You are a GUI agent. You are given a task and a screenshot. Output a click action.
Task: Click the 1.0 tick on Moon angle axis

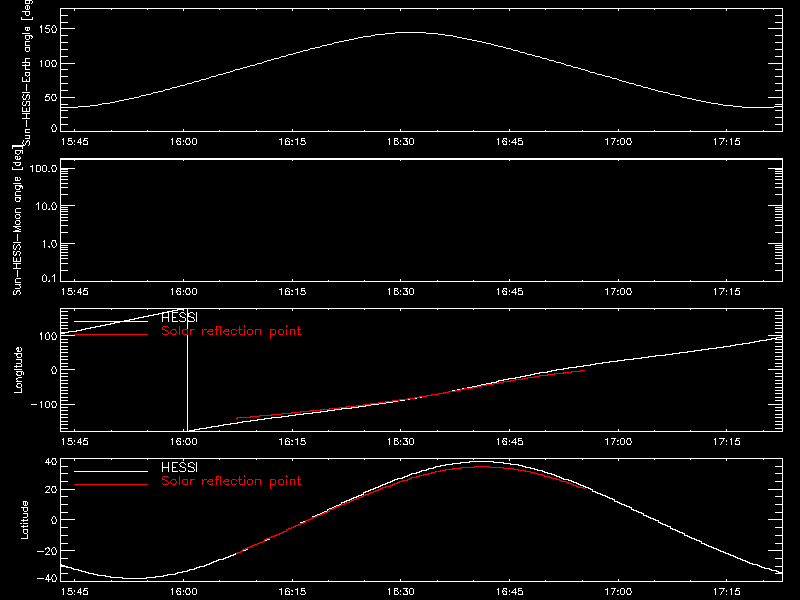point(49,244)
